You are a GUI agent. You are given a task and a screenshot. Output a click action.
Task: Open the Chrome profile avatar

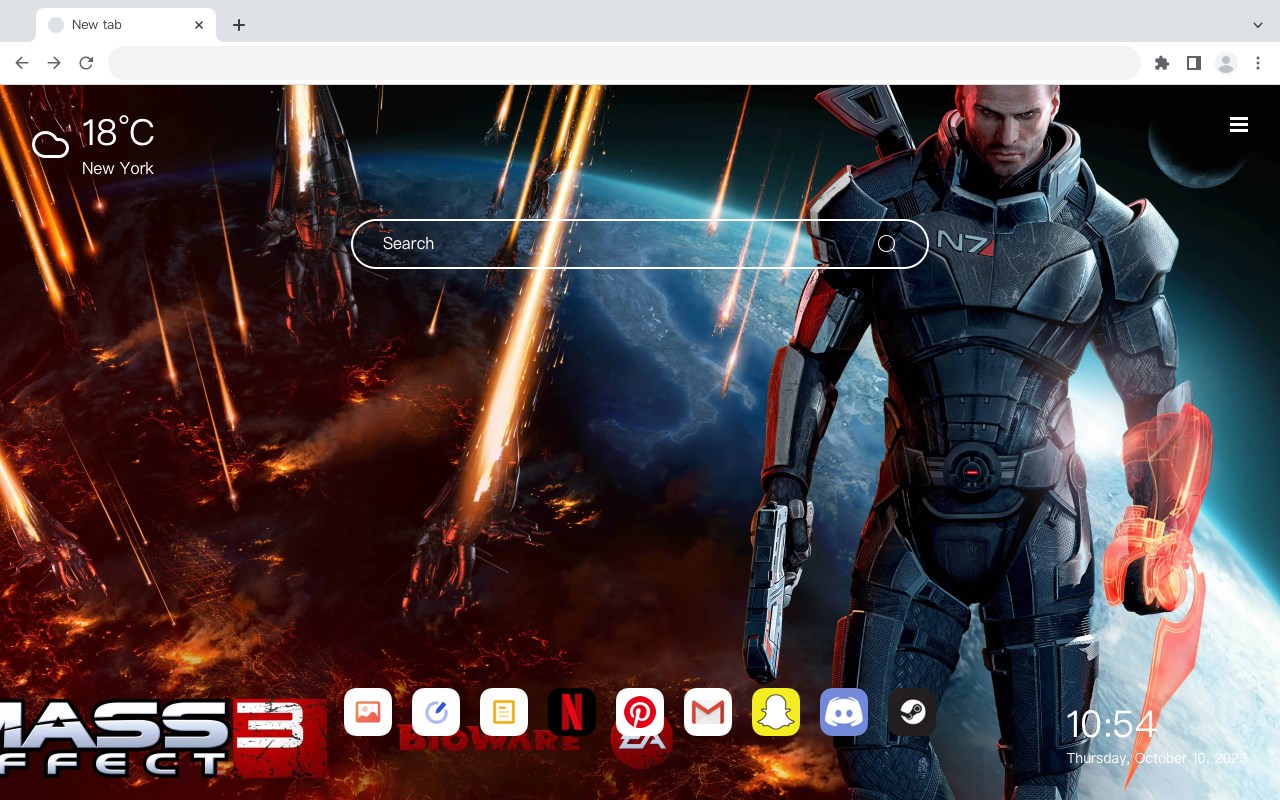click(x=1226, y=63)
